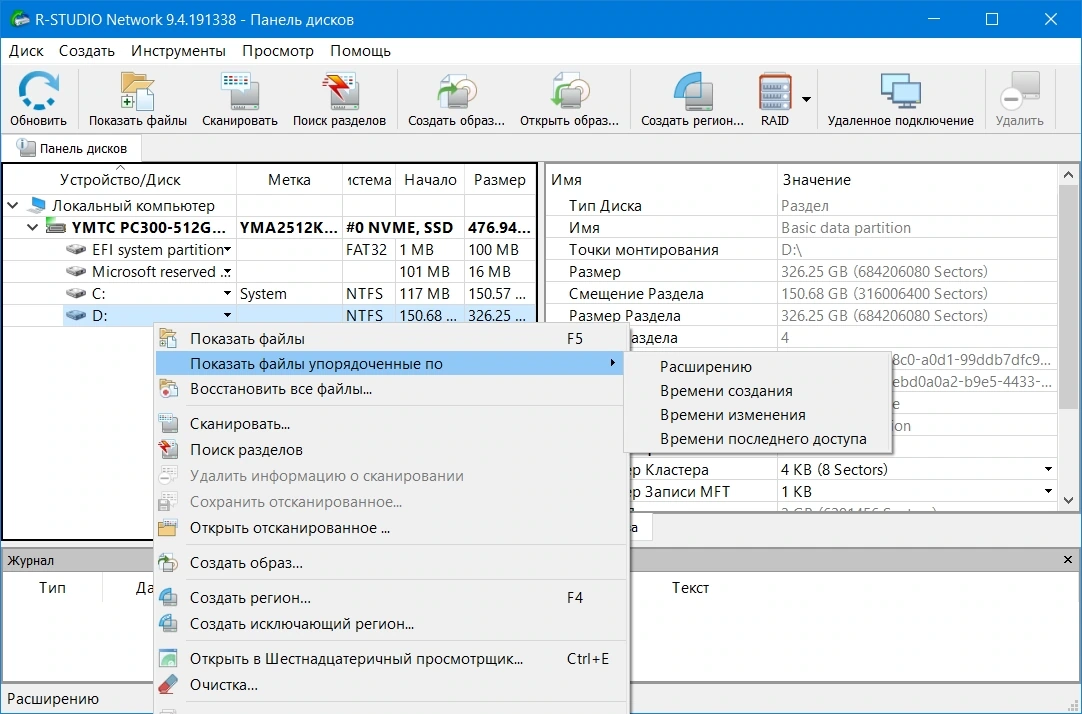Screen dimensions: 1082x714
Task: Open the Просмотр menu
Action: (x=278, y=51)
